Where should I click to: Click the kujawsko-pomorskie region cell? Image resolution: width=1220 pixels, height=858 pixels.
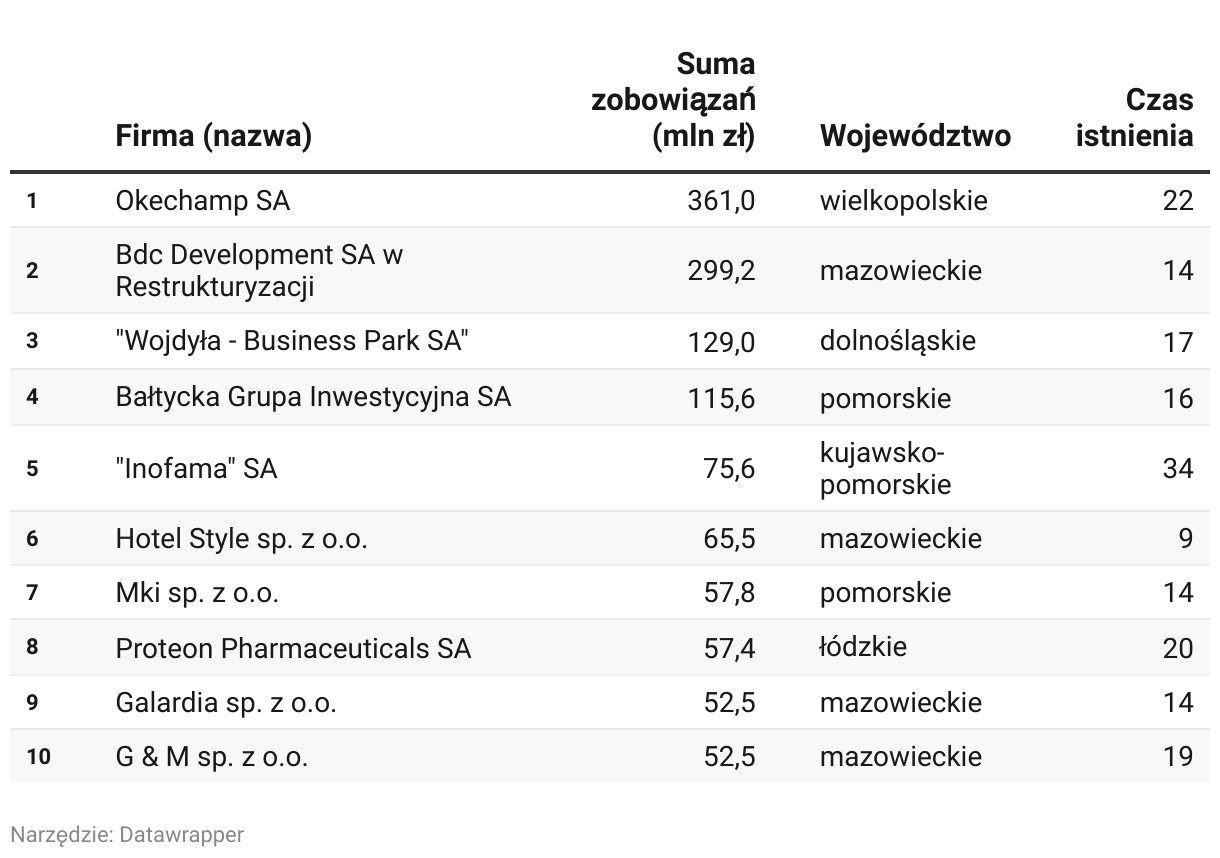(x=885, y=468)
